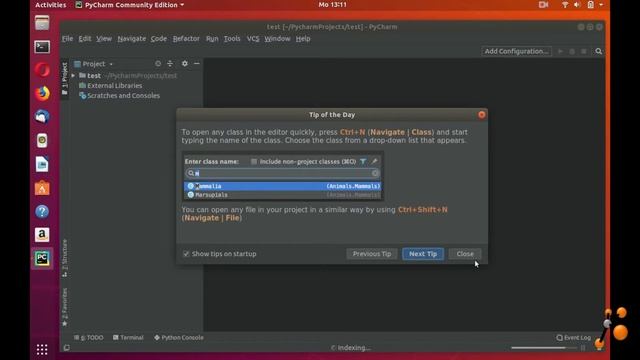The width and height of the screenshot is (640, 360).
Task: Click the Close button in tip dialog
Action: 465,254
